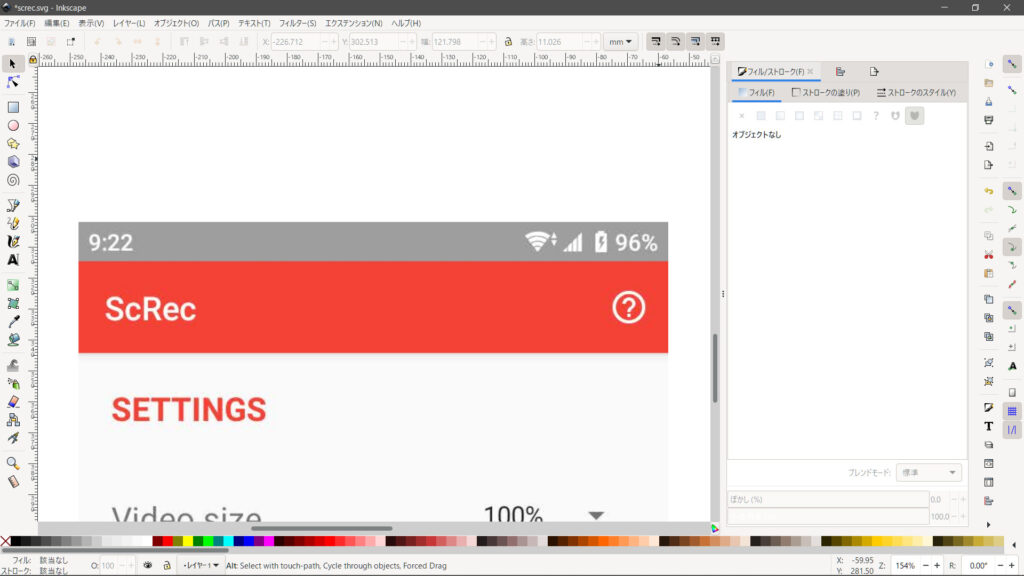Select the Calligraphy tool
This screenshot has width=1024, height=576.
coord(12,242)
